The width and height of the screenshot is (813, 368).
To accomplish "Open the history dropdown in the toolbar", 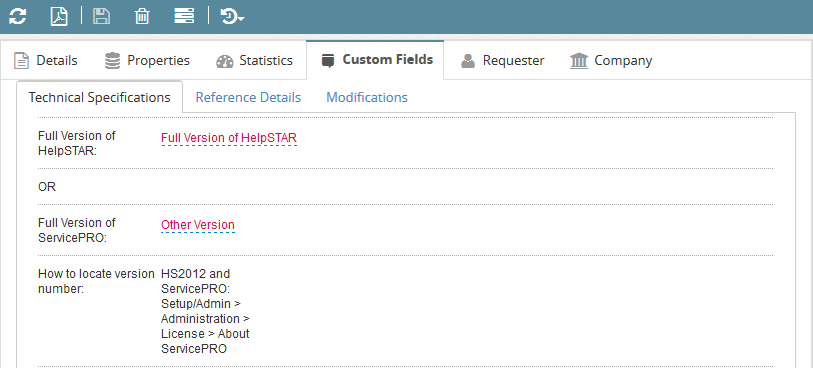I will (x=232, y=16).
